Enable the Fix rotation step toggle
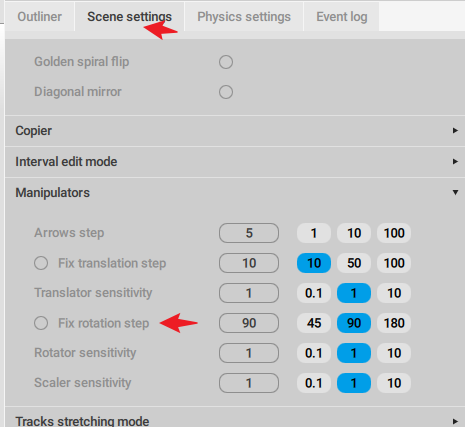This screenshot has width=465, height=427. point(41,323)
